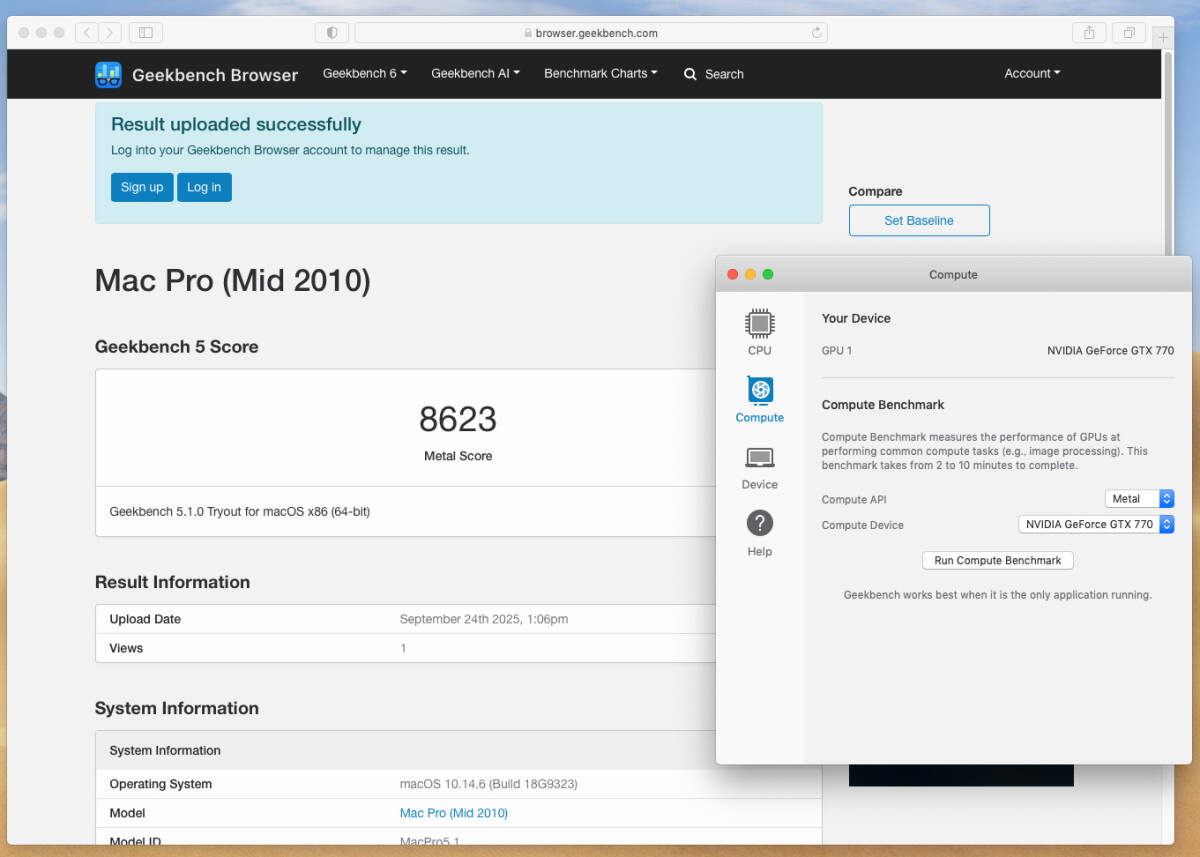Click the Safari Share icon

pyautogui.click(x=1089, y=33)
